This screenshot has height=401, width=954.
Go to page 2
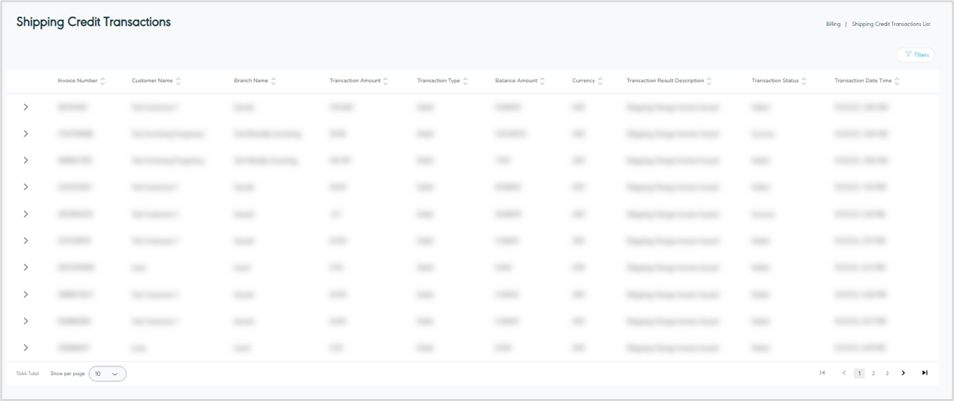[x=873, y=373]
